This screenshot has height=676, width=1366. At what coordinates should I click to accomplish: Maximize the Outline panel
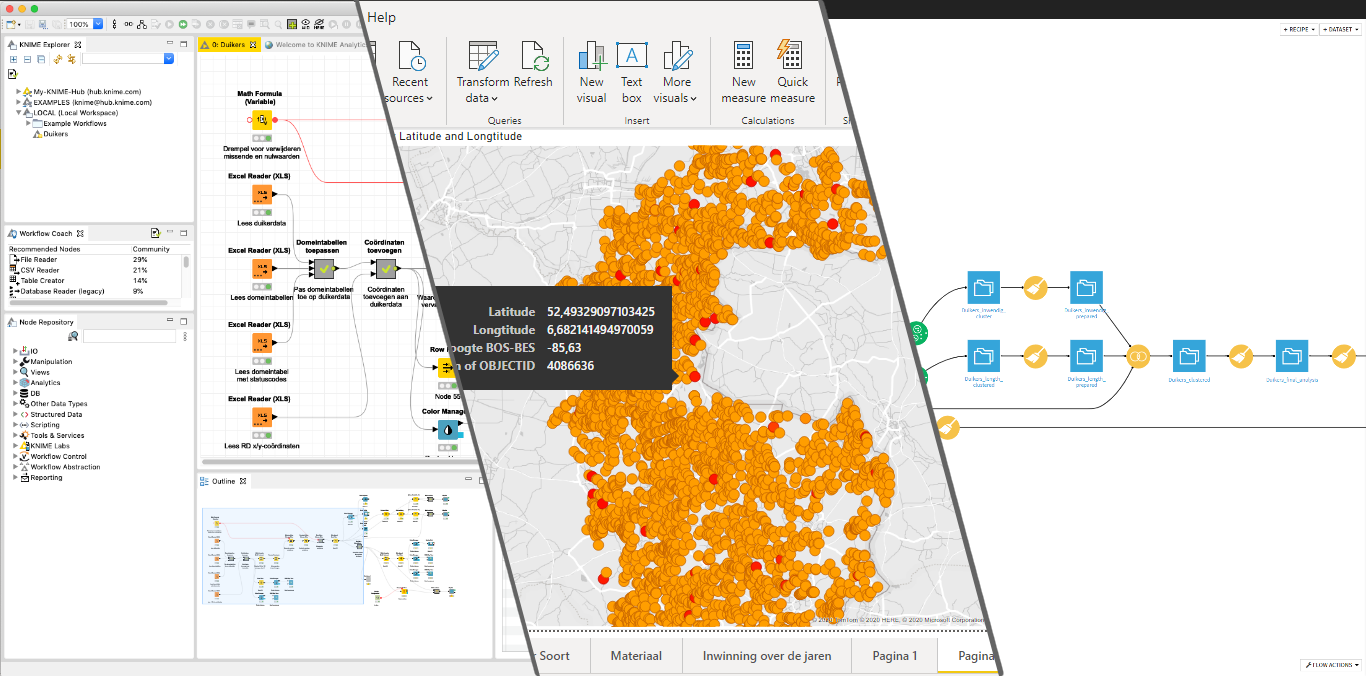pyautogui.click(x=482, y=481)
